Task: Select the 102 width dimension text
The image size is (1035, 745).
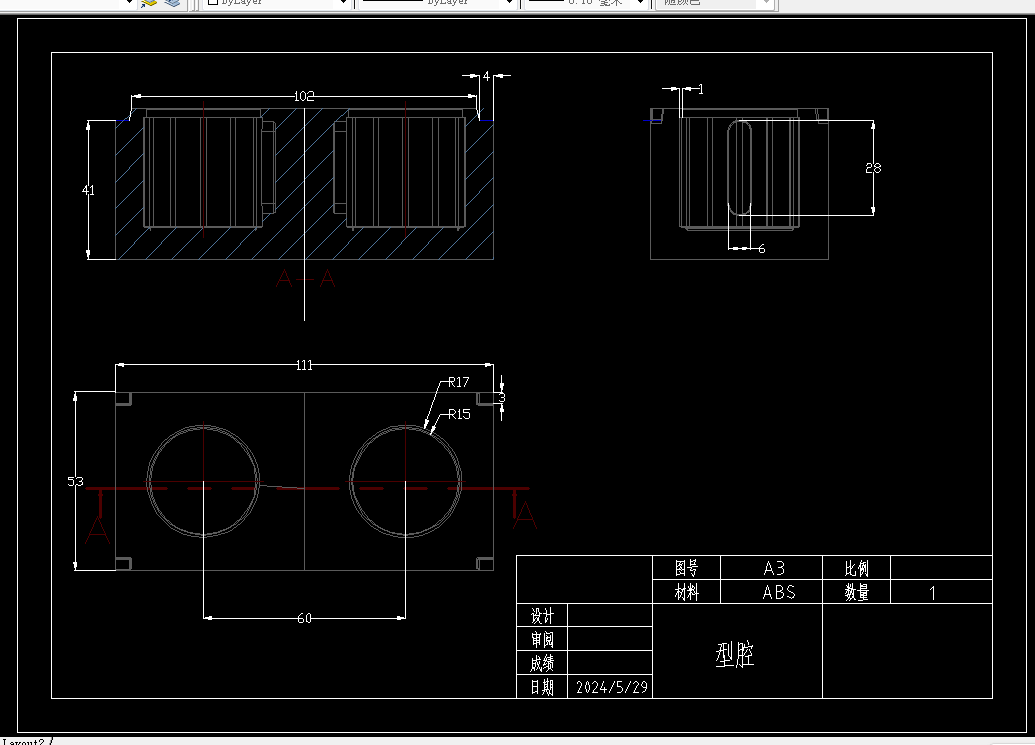Action: click(304, 96)
